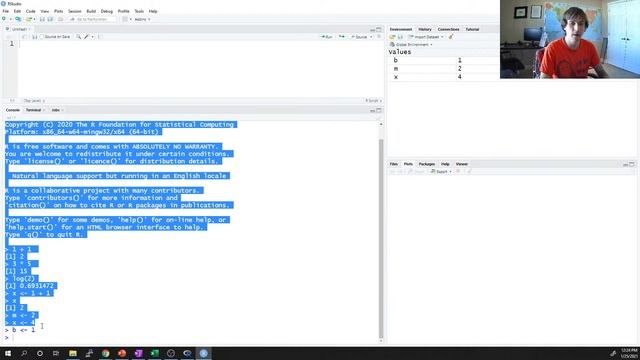Viewport: 640px width, 360px height.
Task: Click the Run button in editor
Action: tap(327, 37)
